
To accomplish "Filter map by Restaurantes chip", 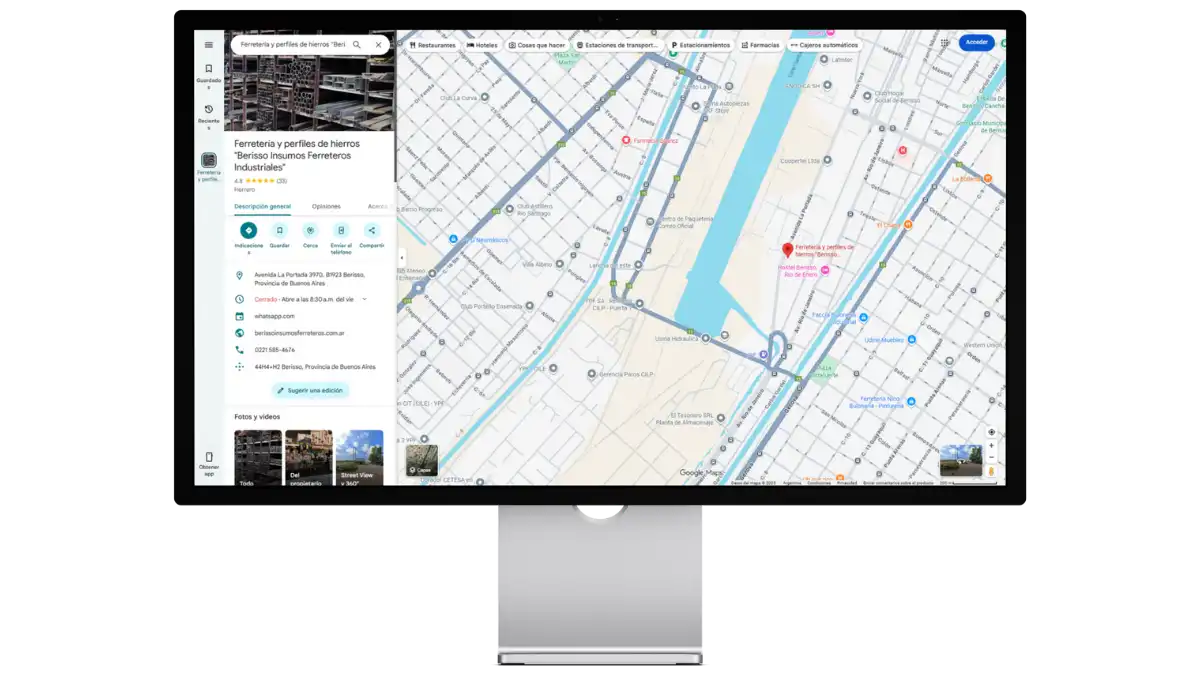I will tap(432, 45).
